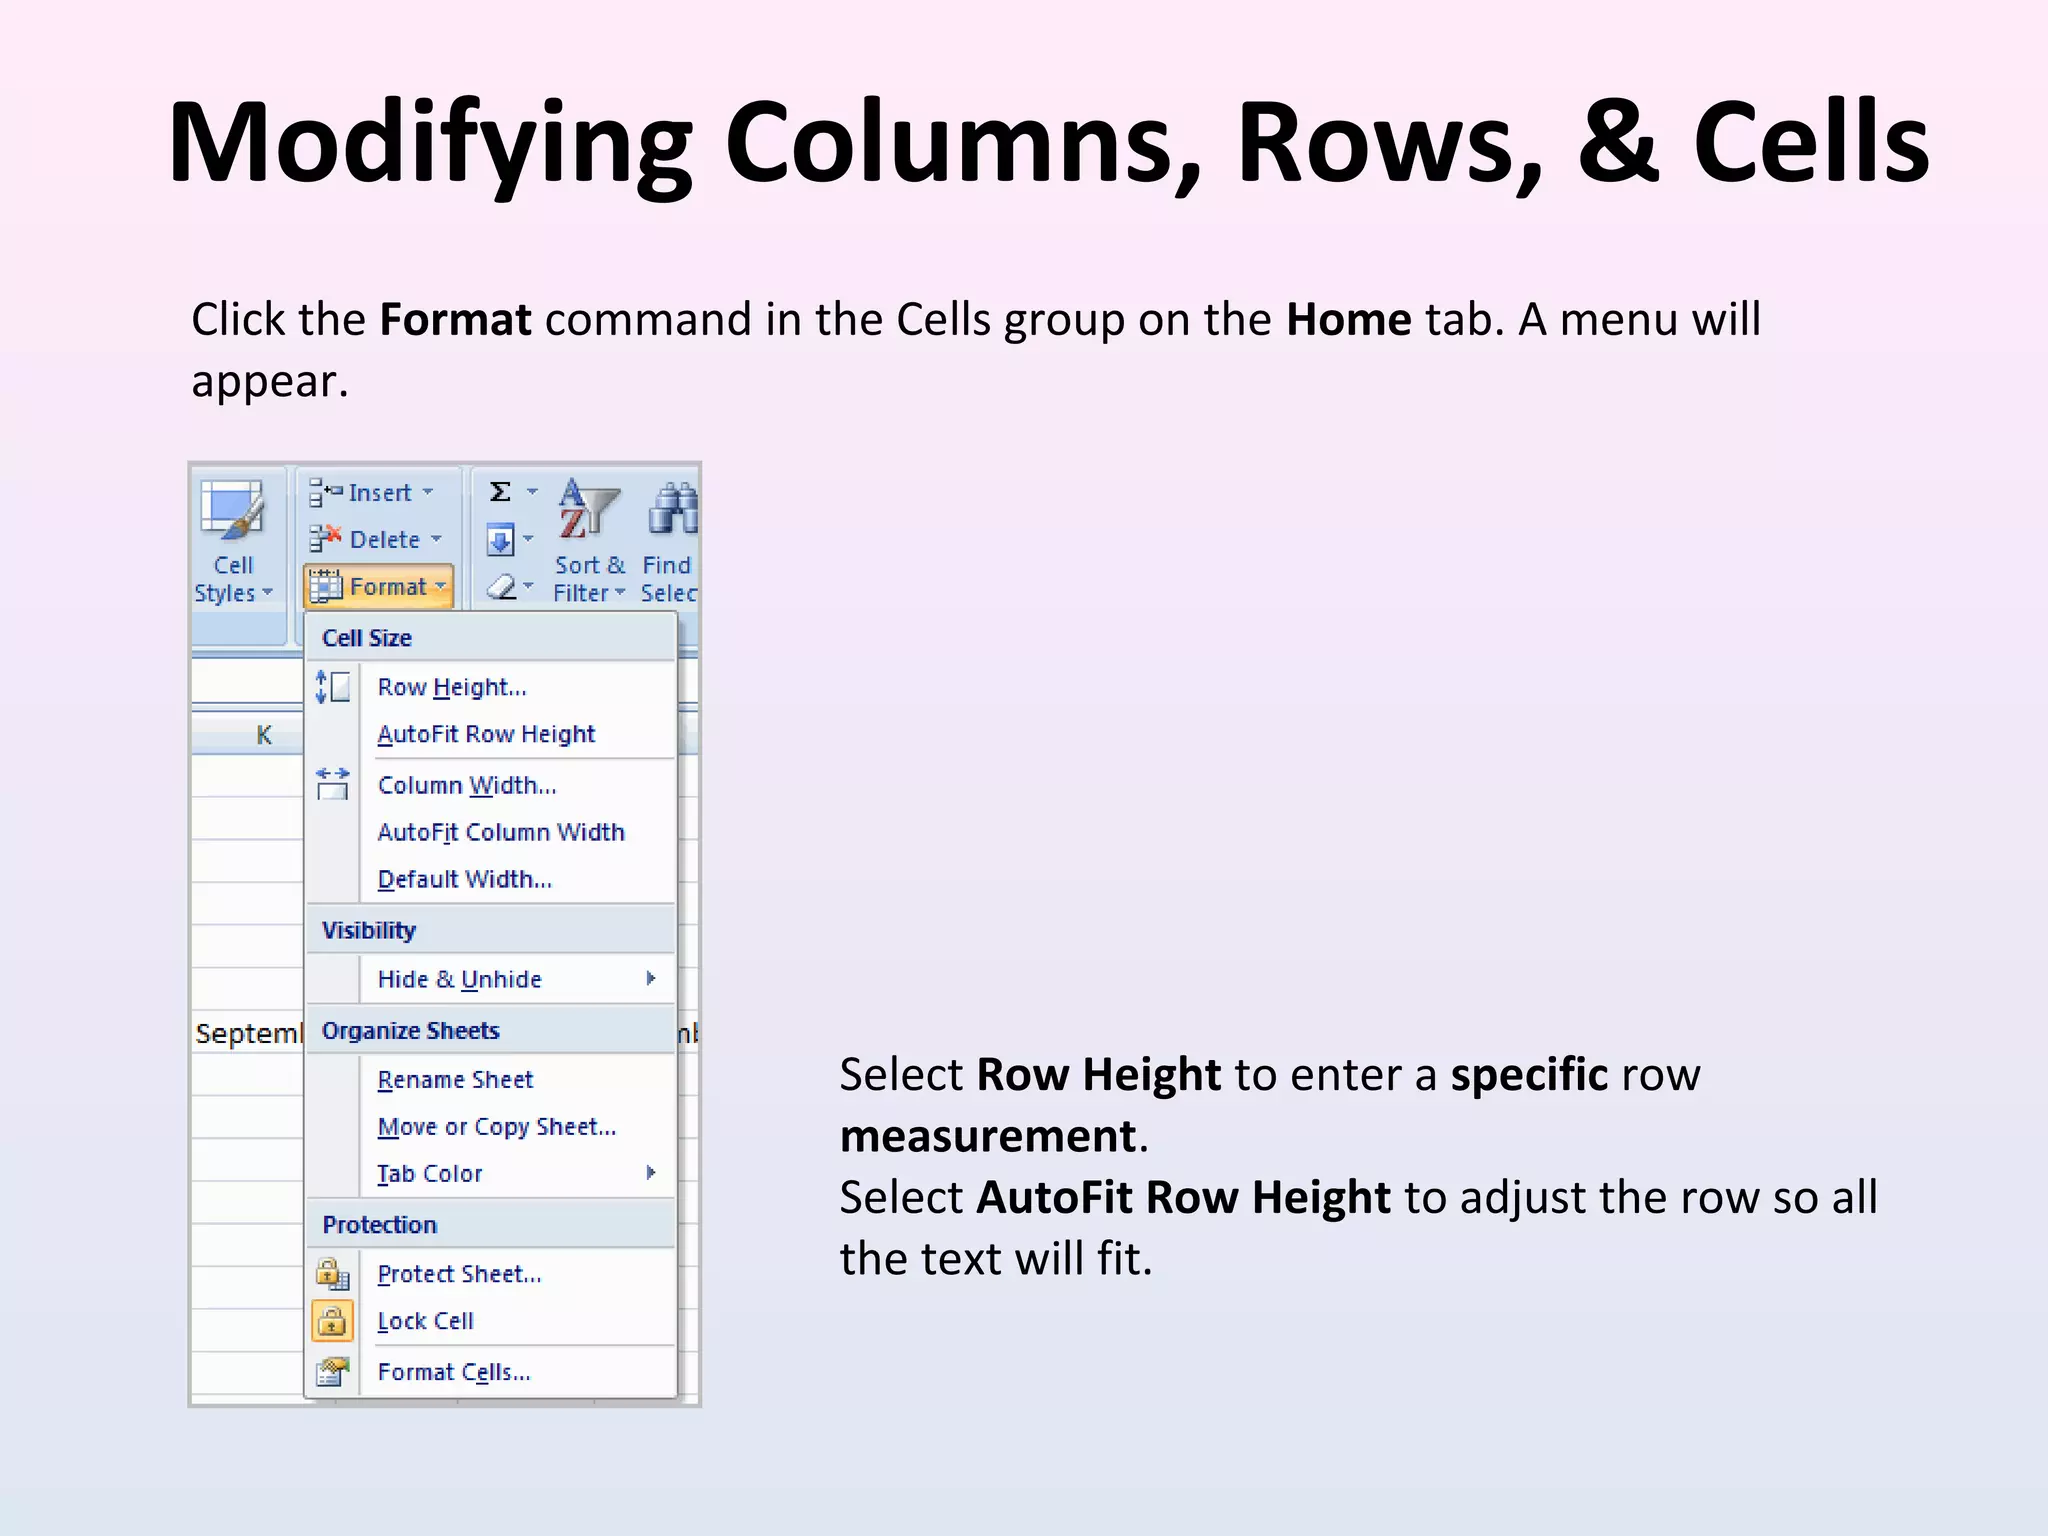Viewport: 2048px width, 1536px height.
Task: Click the Lock Cell padlock icon
Action: point(332,1321)
